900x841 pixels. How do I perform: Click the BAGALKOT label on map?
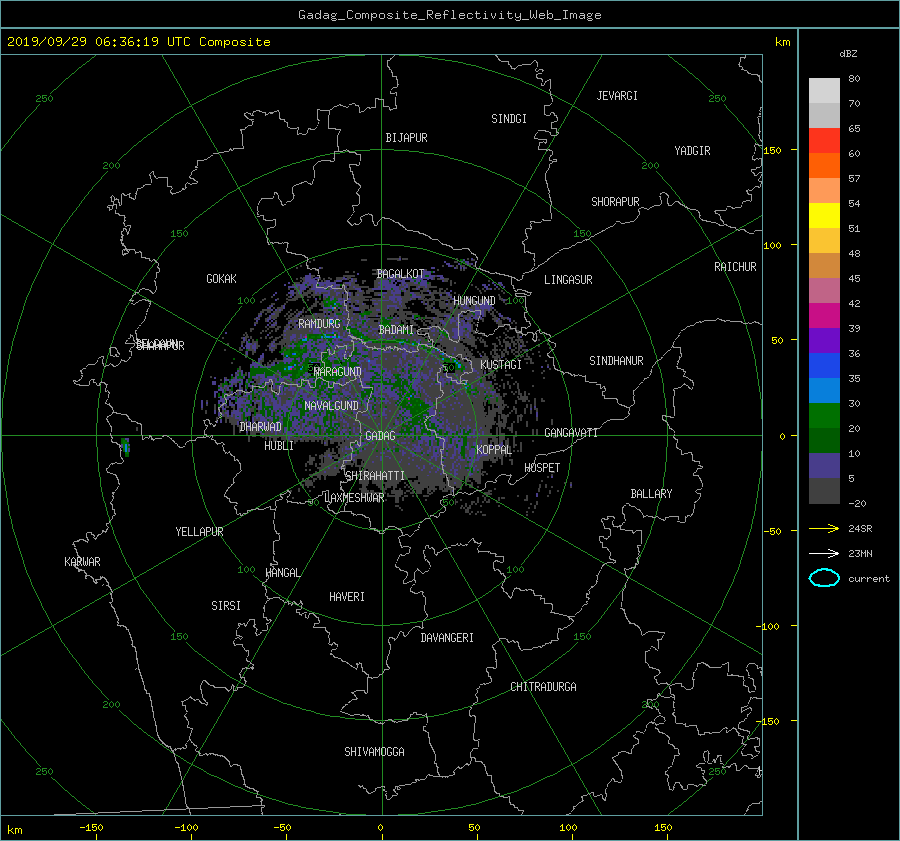pyautogui.click(x=400, y=274)
